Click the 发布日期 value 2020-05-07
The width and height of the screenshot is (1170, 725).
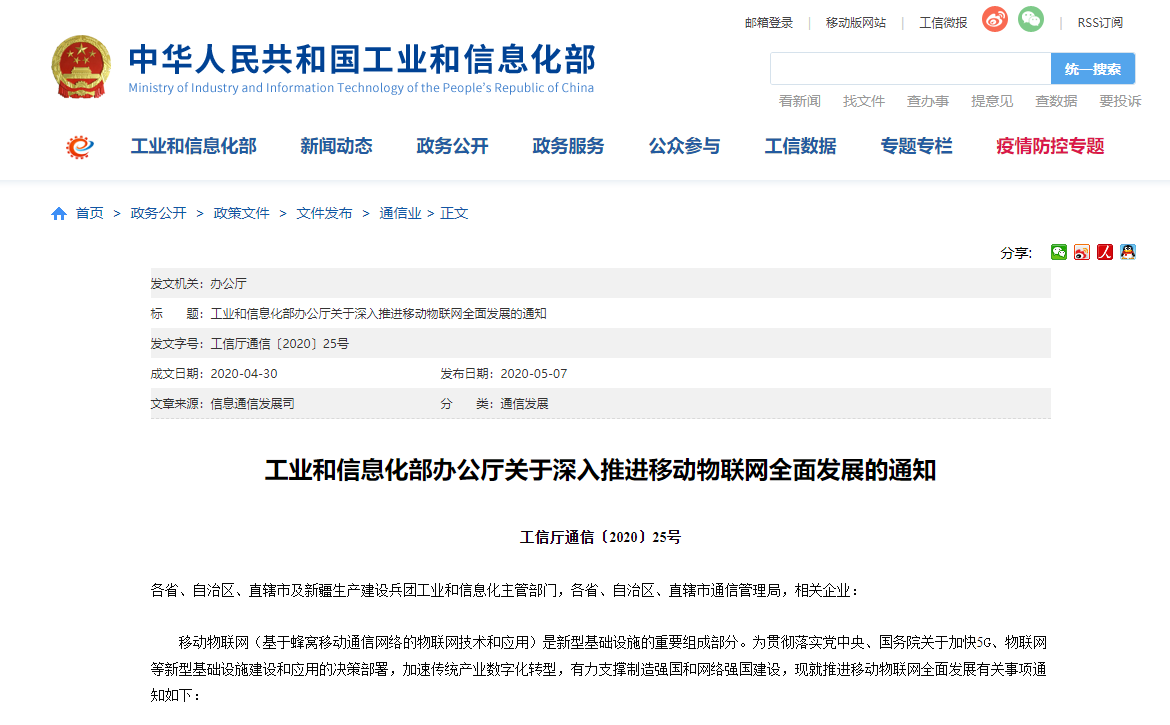(534, 374)
